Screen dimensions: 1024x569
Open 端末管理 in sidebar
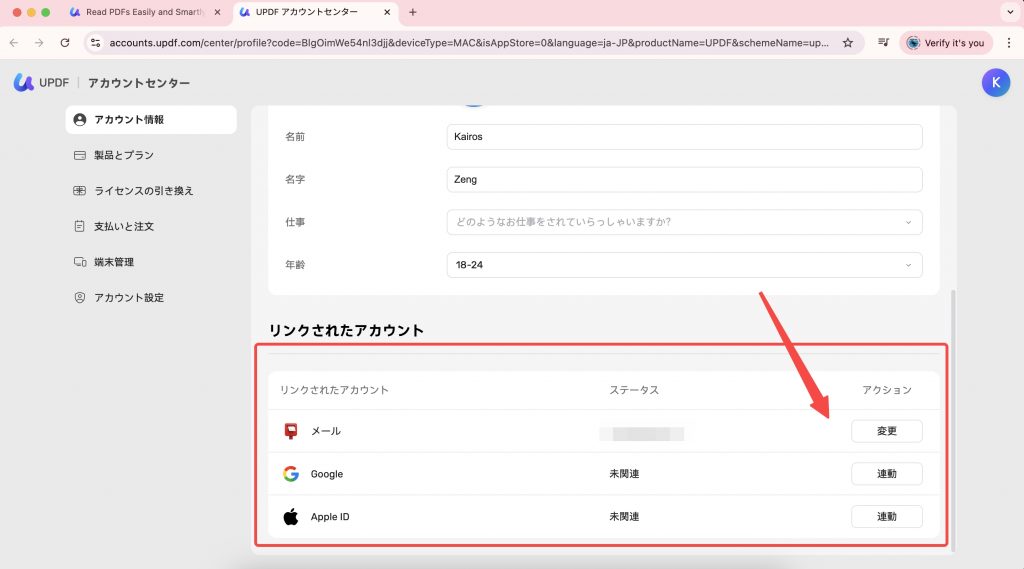[151, 262]
